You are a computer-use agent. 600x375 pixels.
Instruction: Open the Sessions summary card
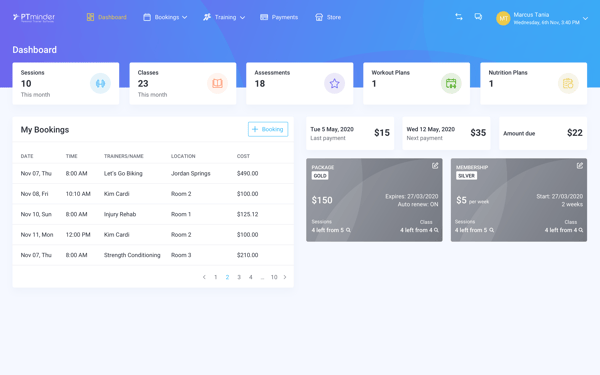(66, 83)
